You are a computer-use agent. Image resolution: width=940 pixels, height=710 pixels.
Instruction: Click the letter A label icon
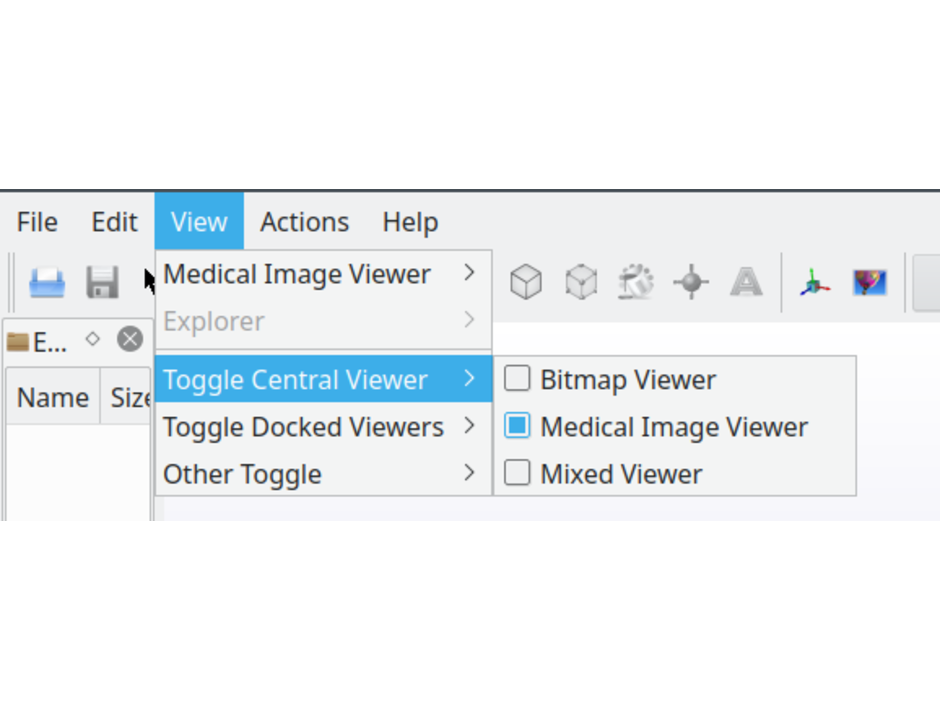click(x=746, y=282)
